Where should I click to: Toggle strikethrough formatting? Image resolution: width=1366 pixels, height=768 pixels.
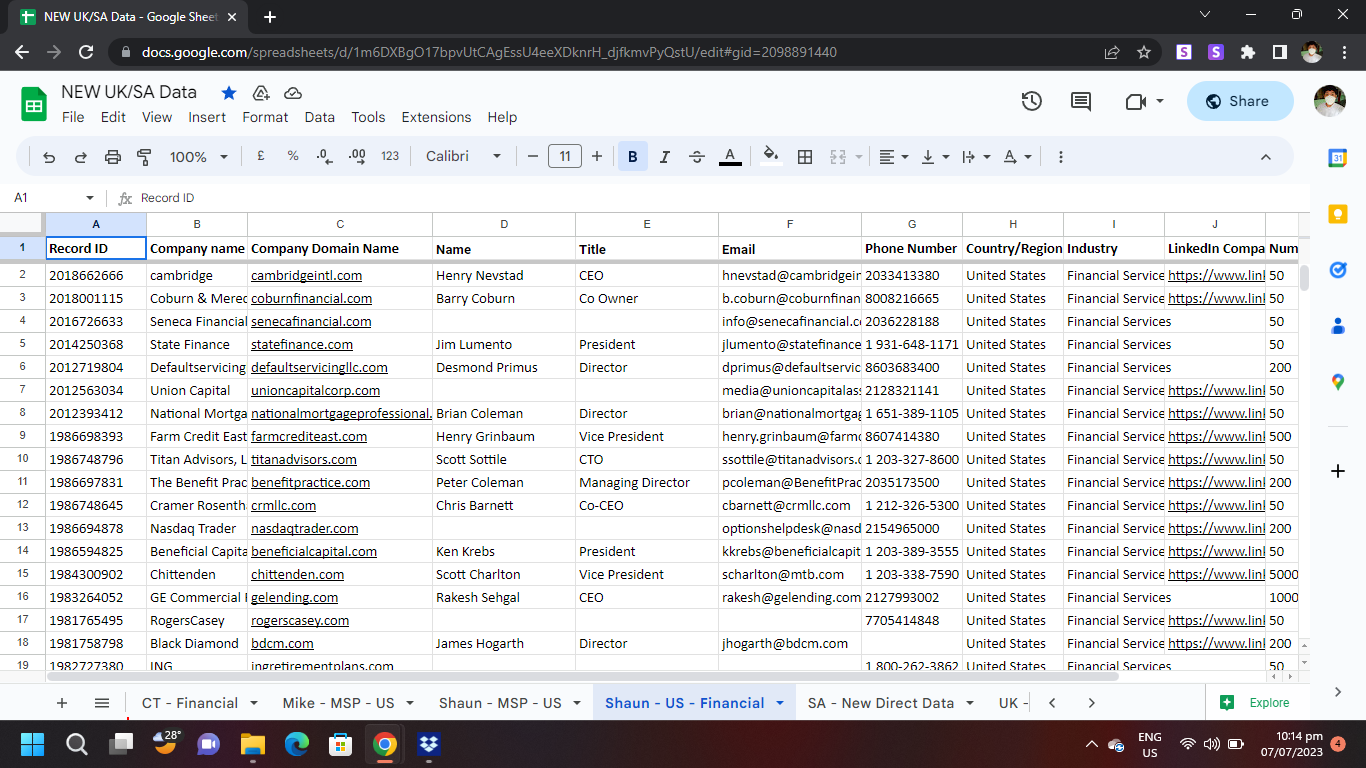tap(697, 157)
